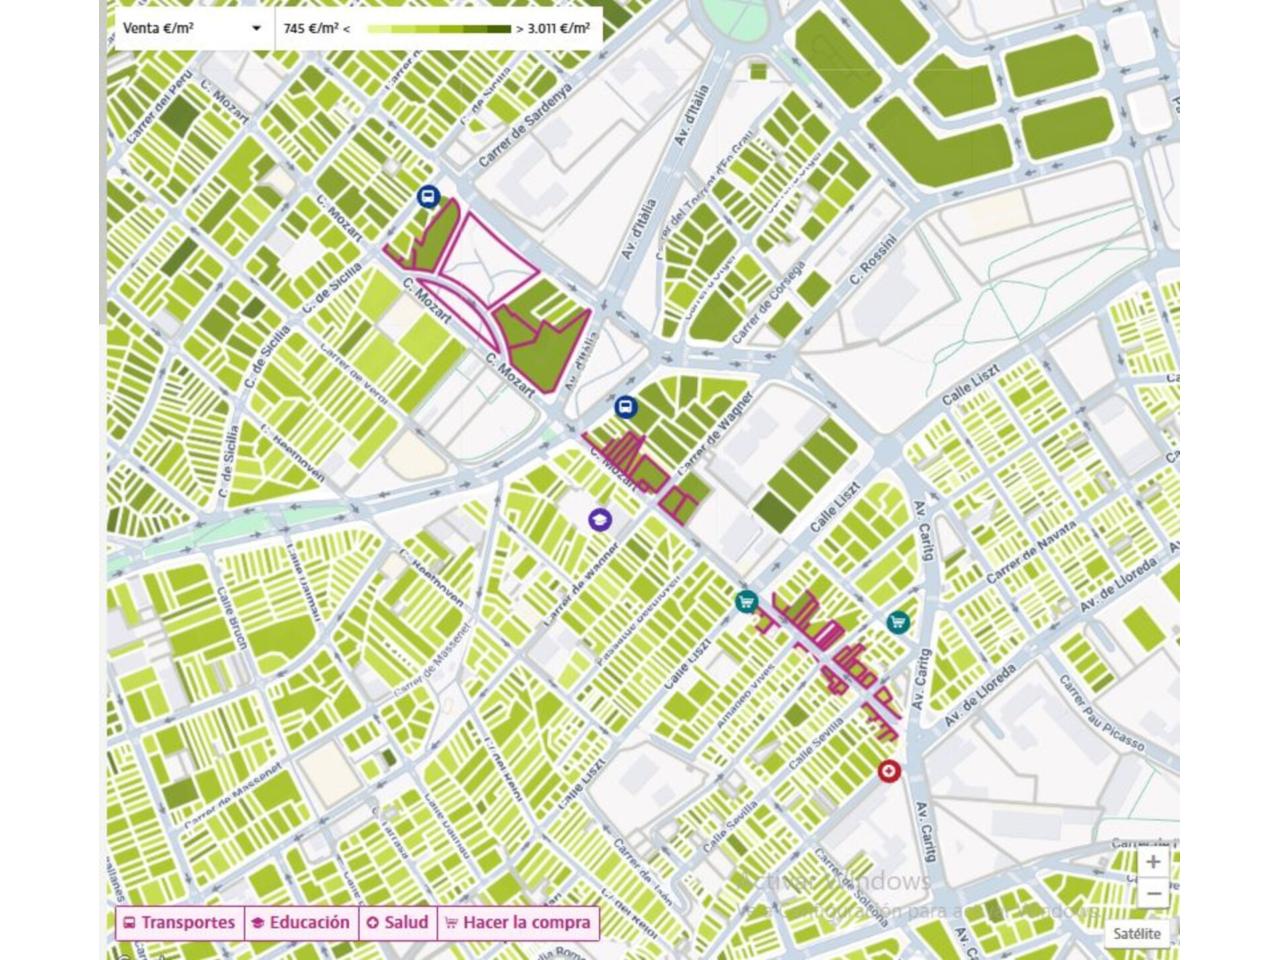
Task: Select the bus stop marker beside Carrer de Wagner
Action: point(625,407)
